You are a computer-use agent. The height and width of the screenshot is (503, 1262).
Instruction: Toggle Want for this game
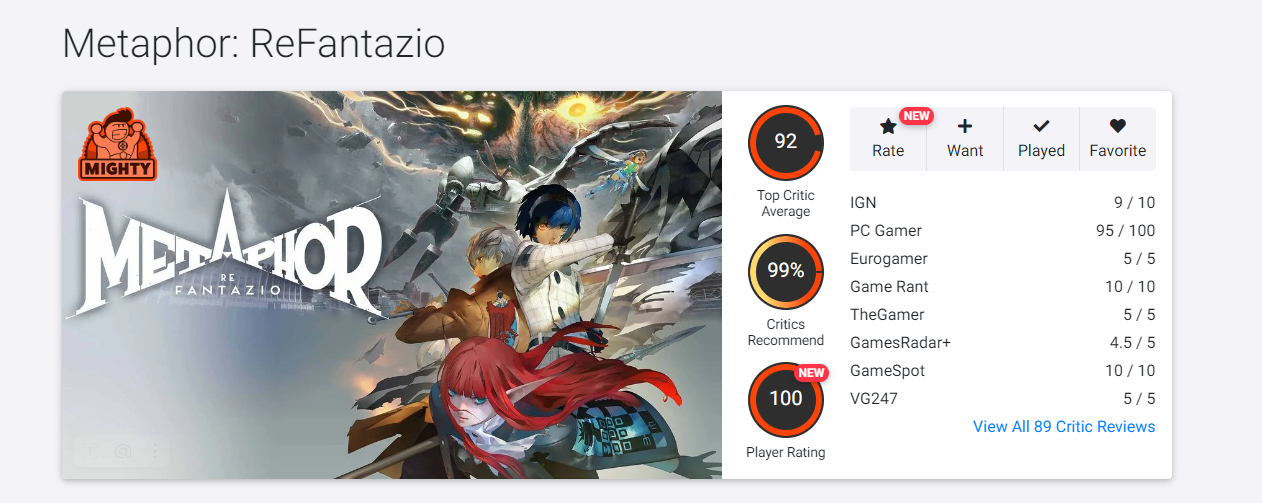[965, 139]
